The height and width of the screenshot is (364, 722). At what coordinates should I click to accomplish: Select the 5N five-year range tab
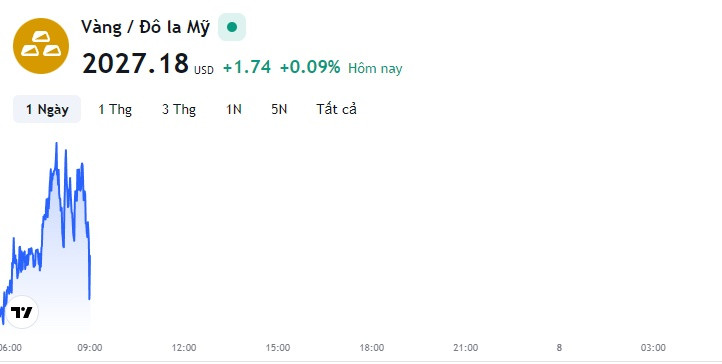point(279,110)
